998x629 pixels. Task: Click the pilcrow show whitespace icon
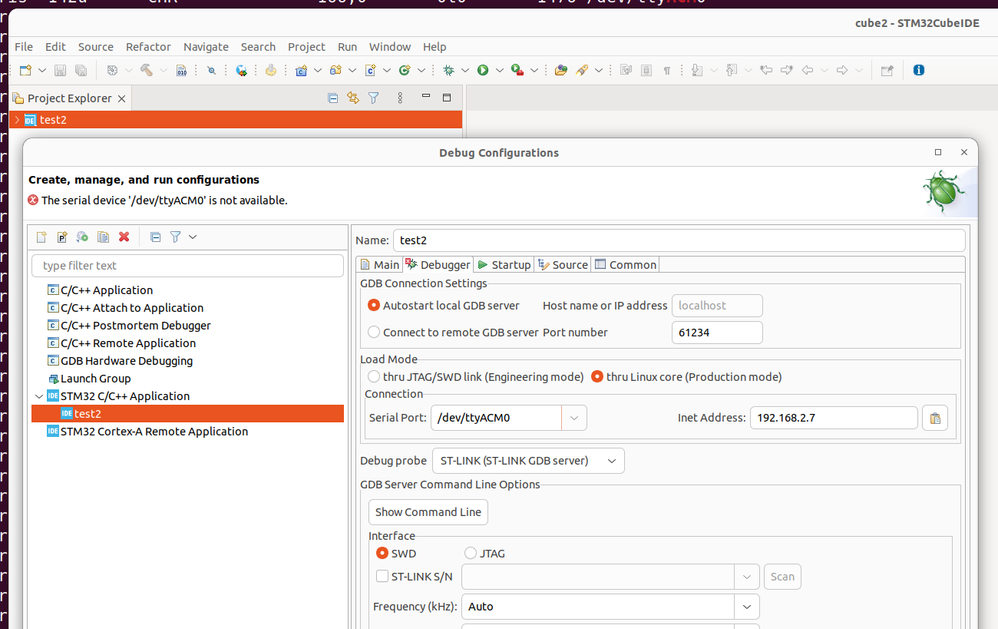[x=667, y=70]
